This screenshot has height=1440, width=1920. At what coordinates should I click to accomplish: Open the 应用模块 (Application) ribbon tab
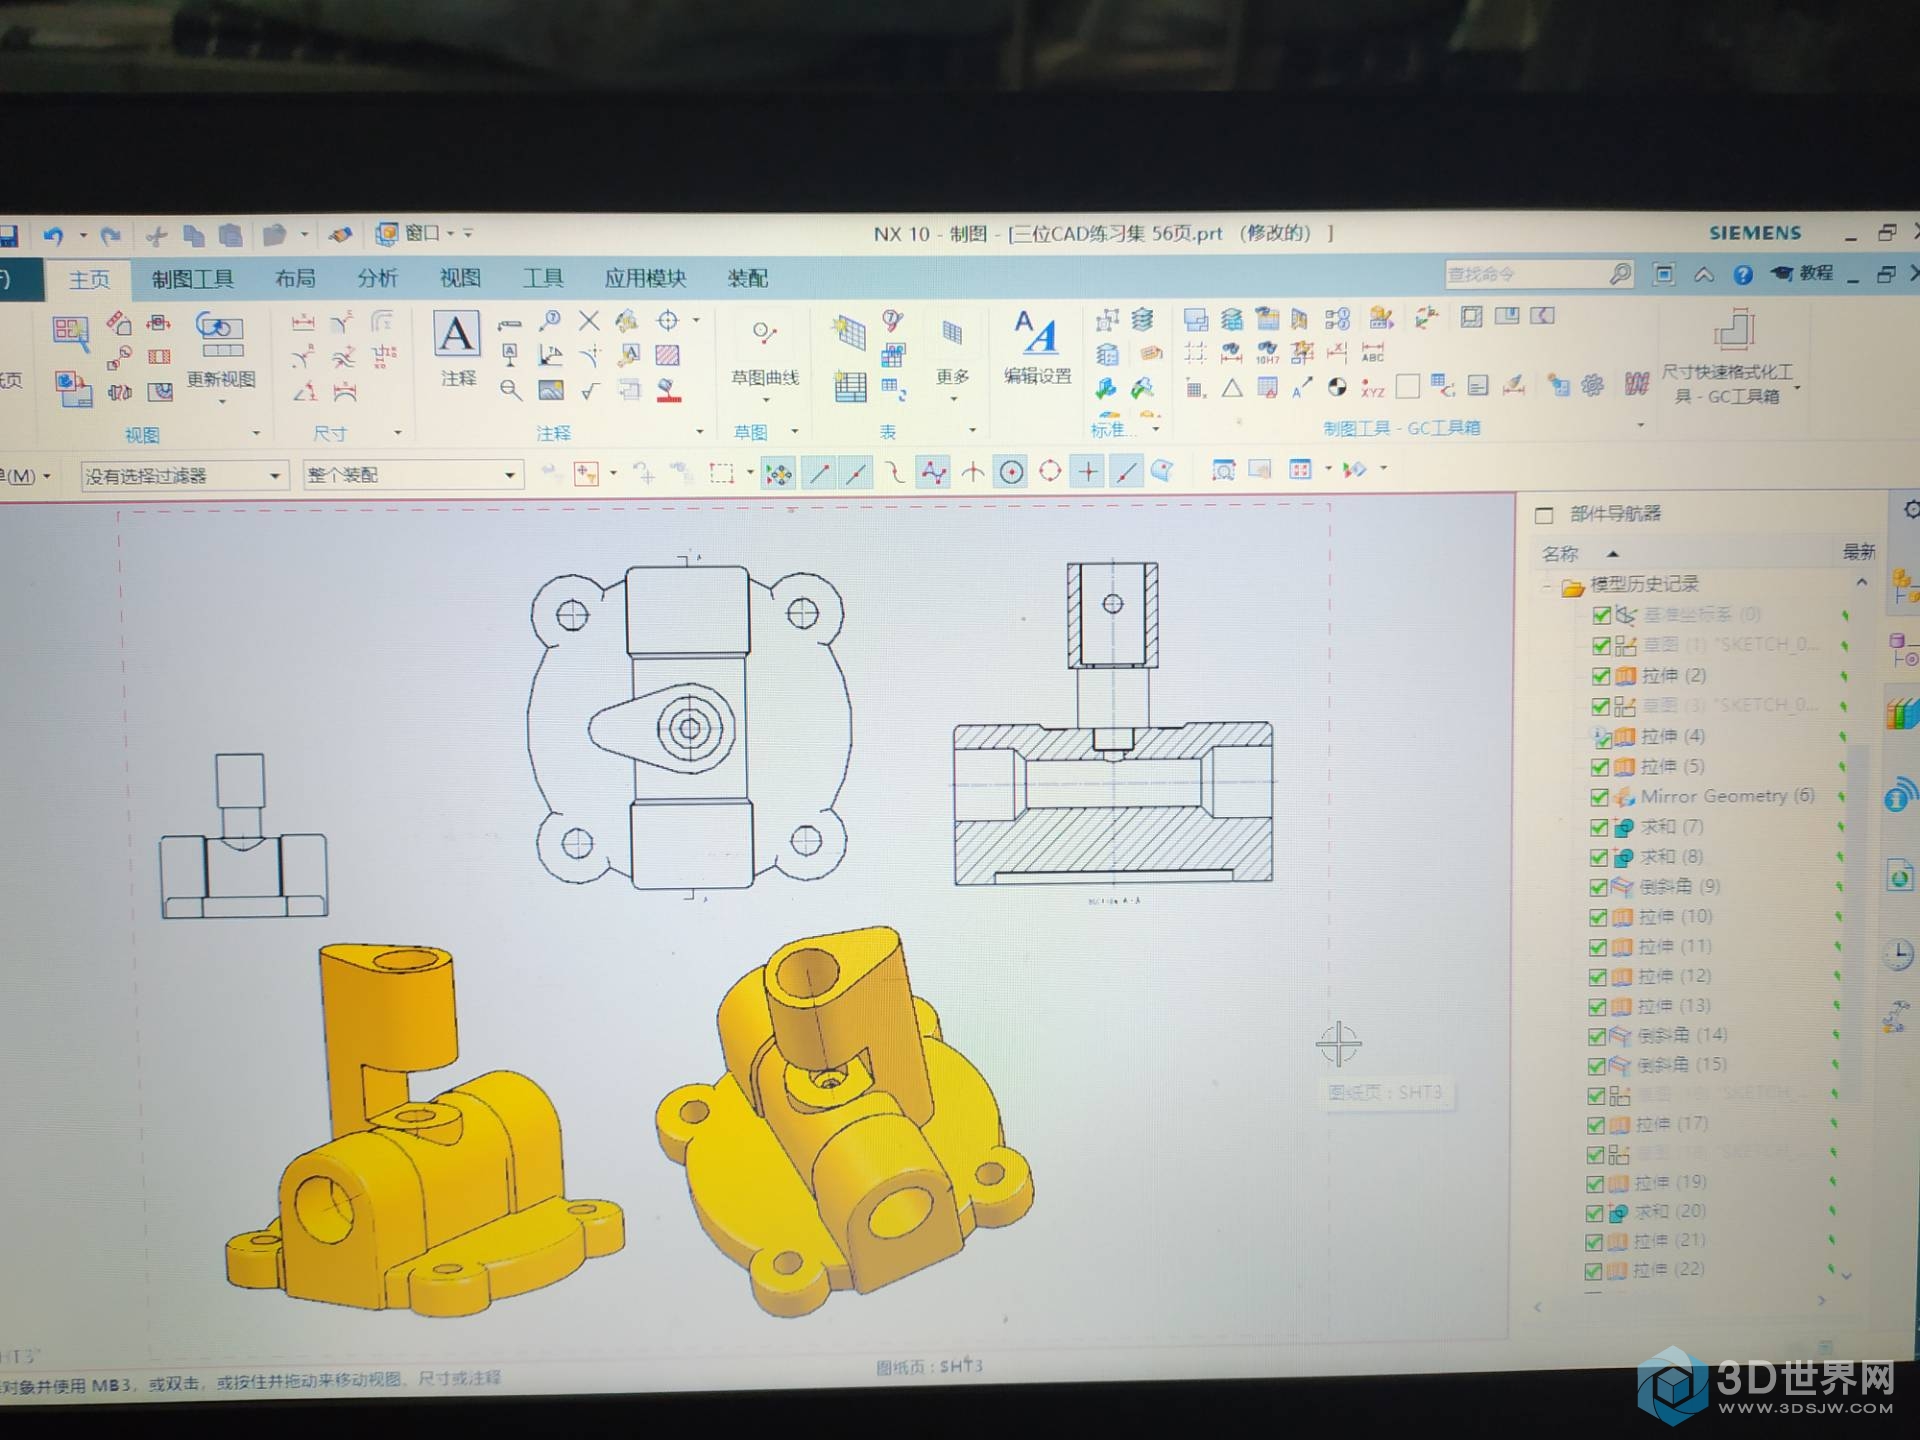coord(645,278)
